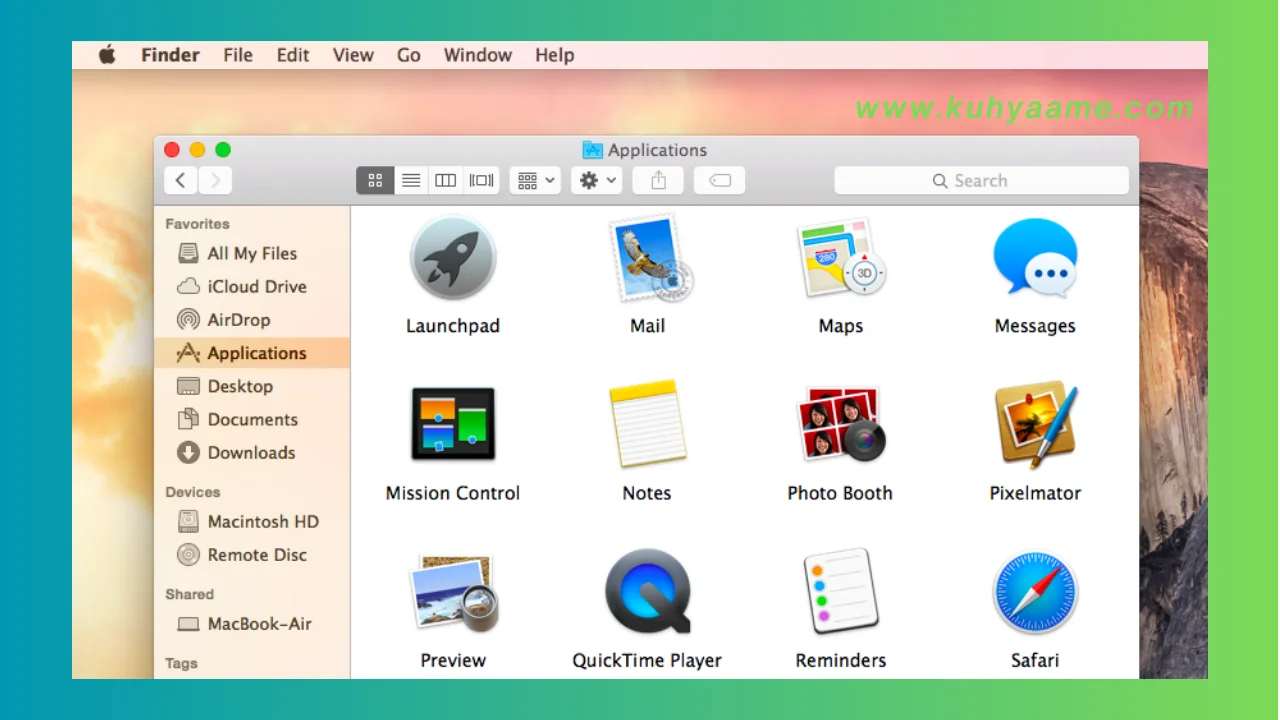
Task: Select Macintosh HD device
Action: 252,521
